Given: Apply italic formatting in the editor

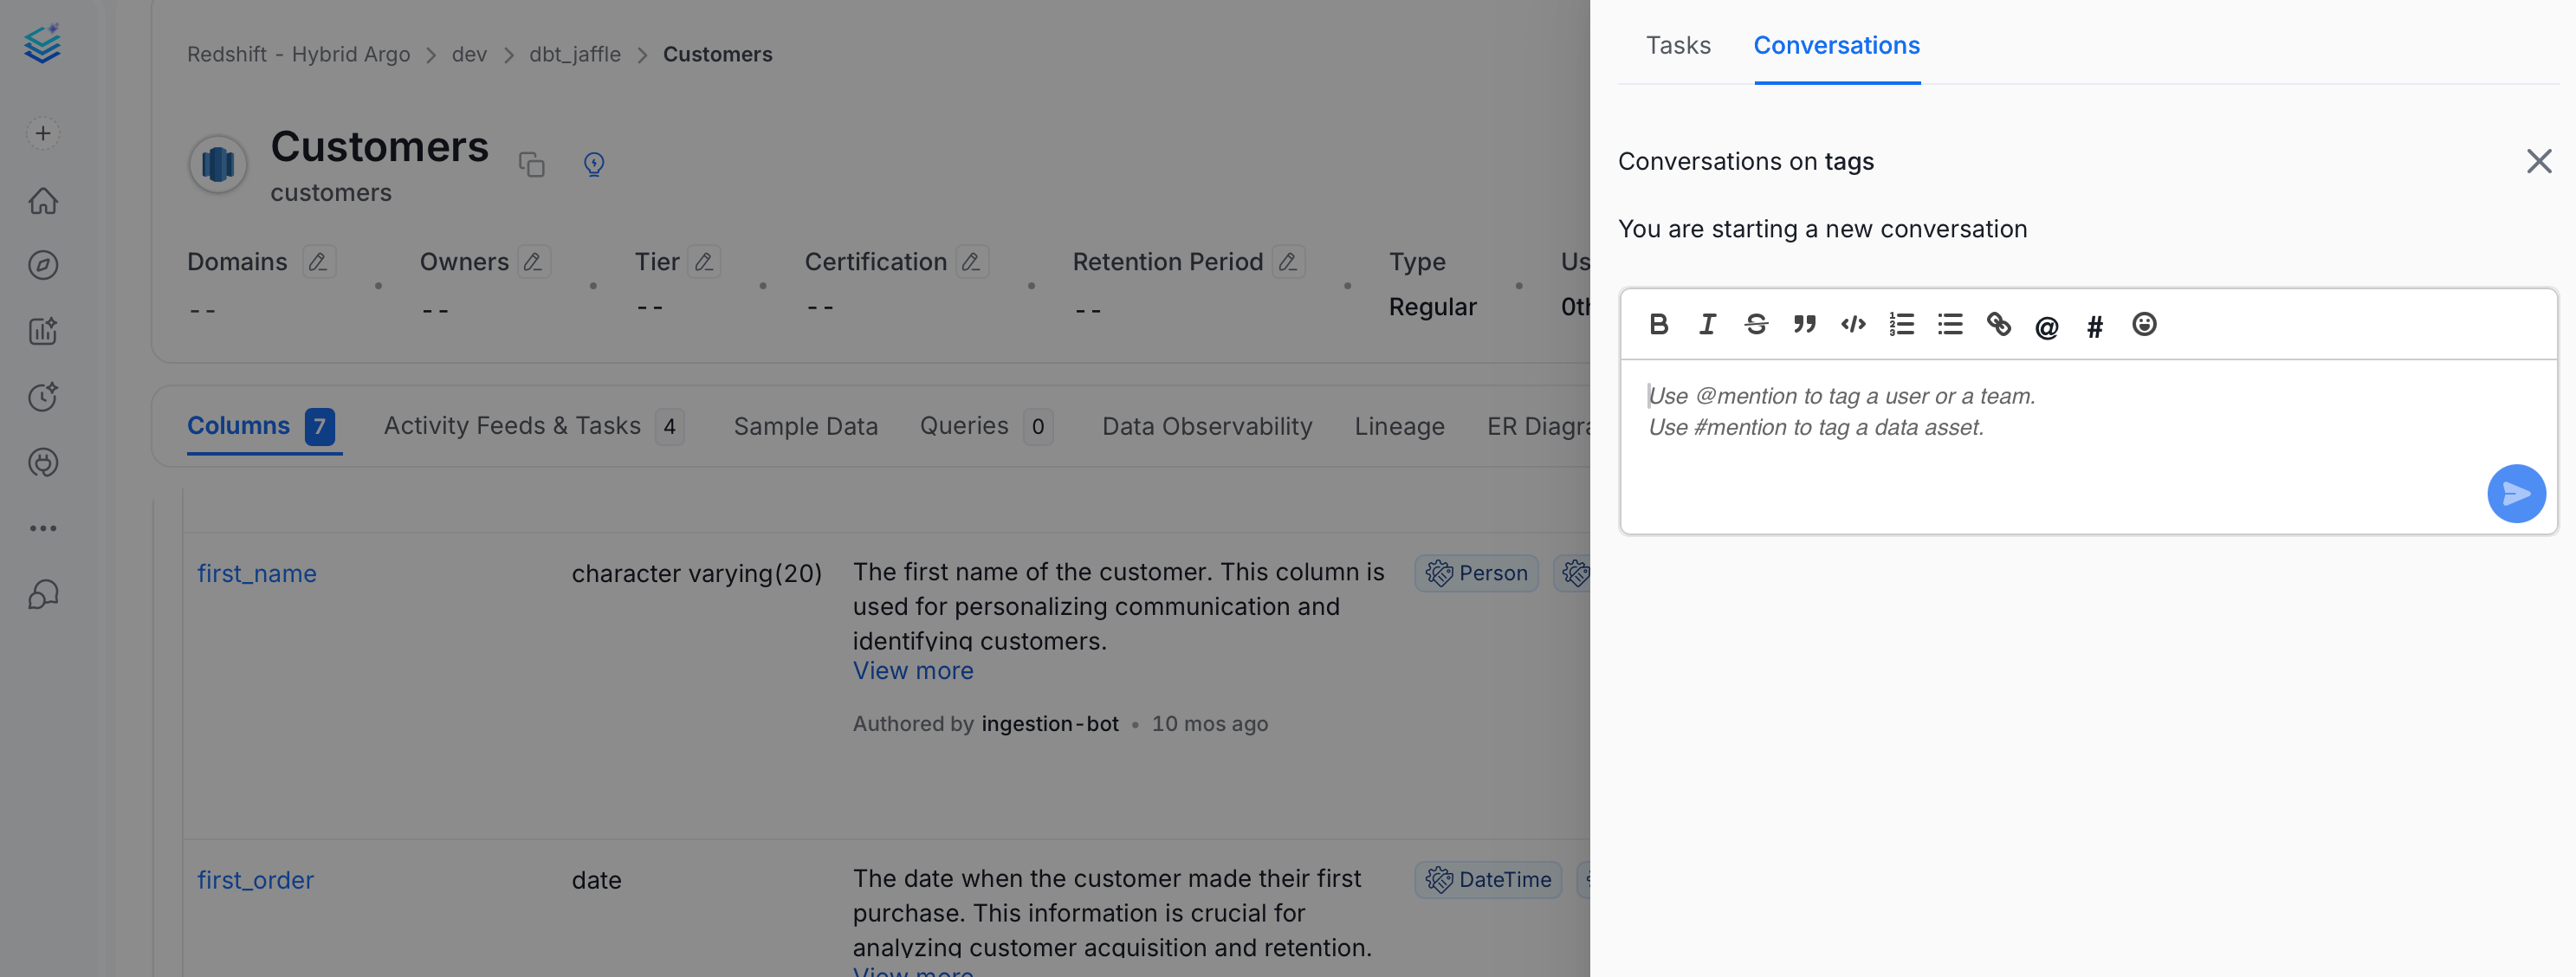Looking at the screenshot, I should click(x=1707, y=325).
